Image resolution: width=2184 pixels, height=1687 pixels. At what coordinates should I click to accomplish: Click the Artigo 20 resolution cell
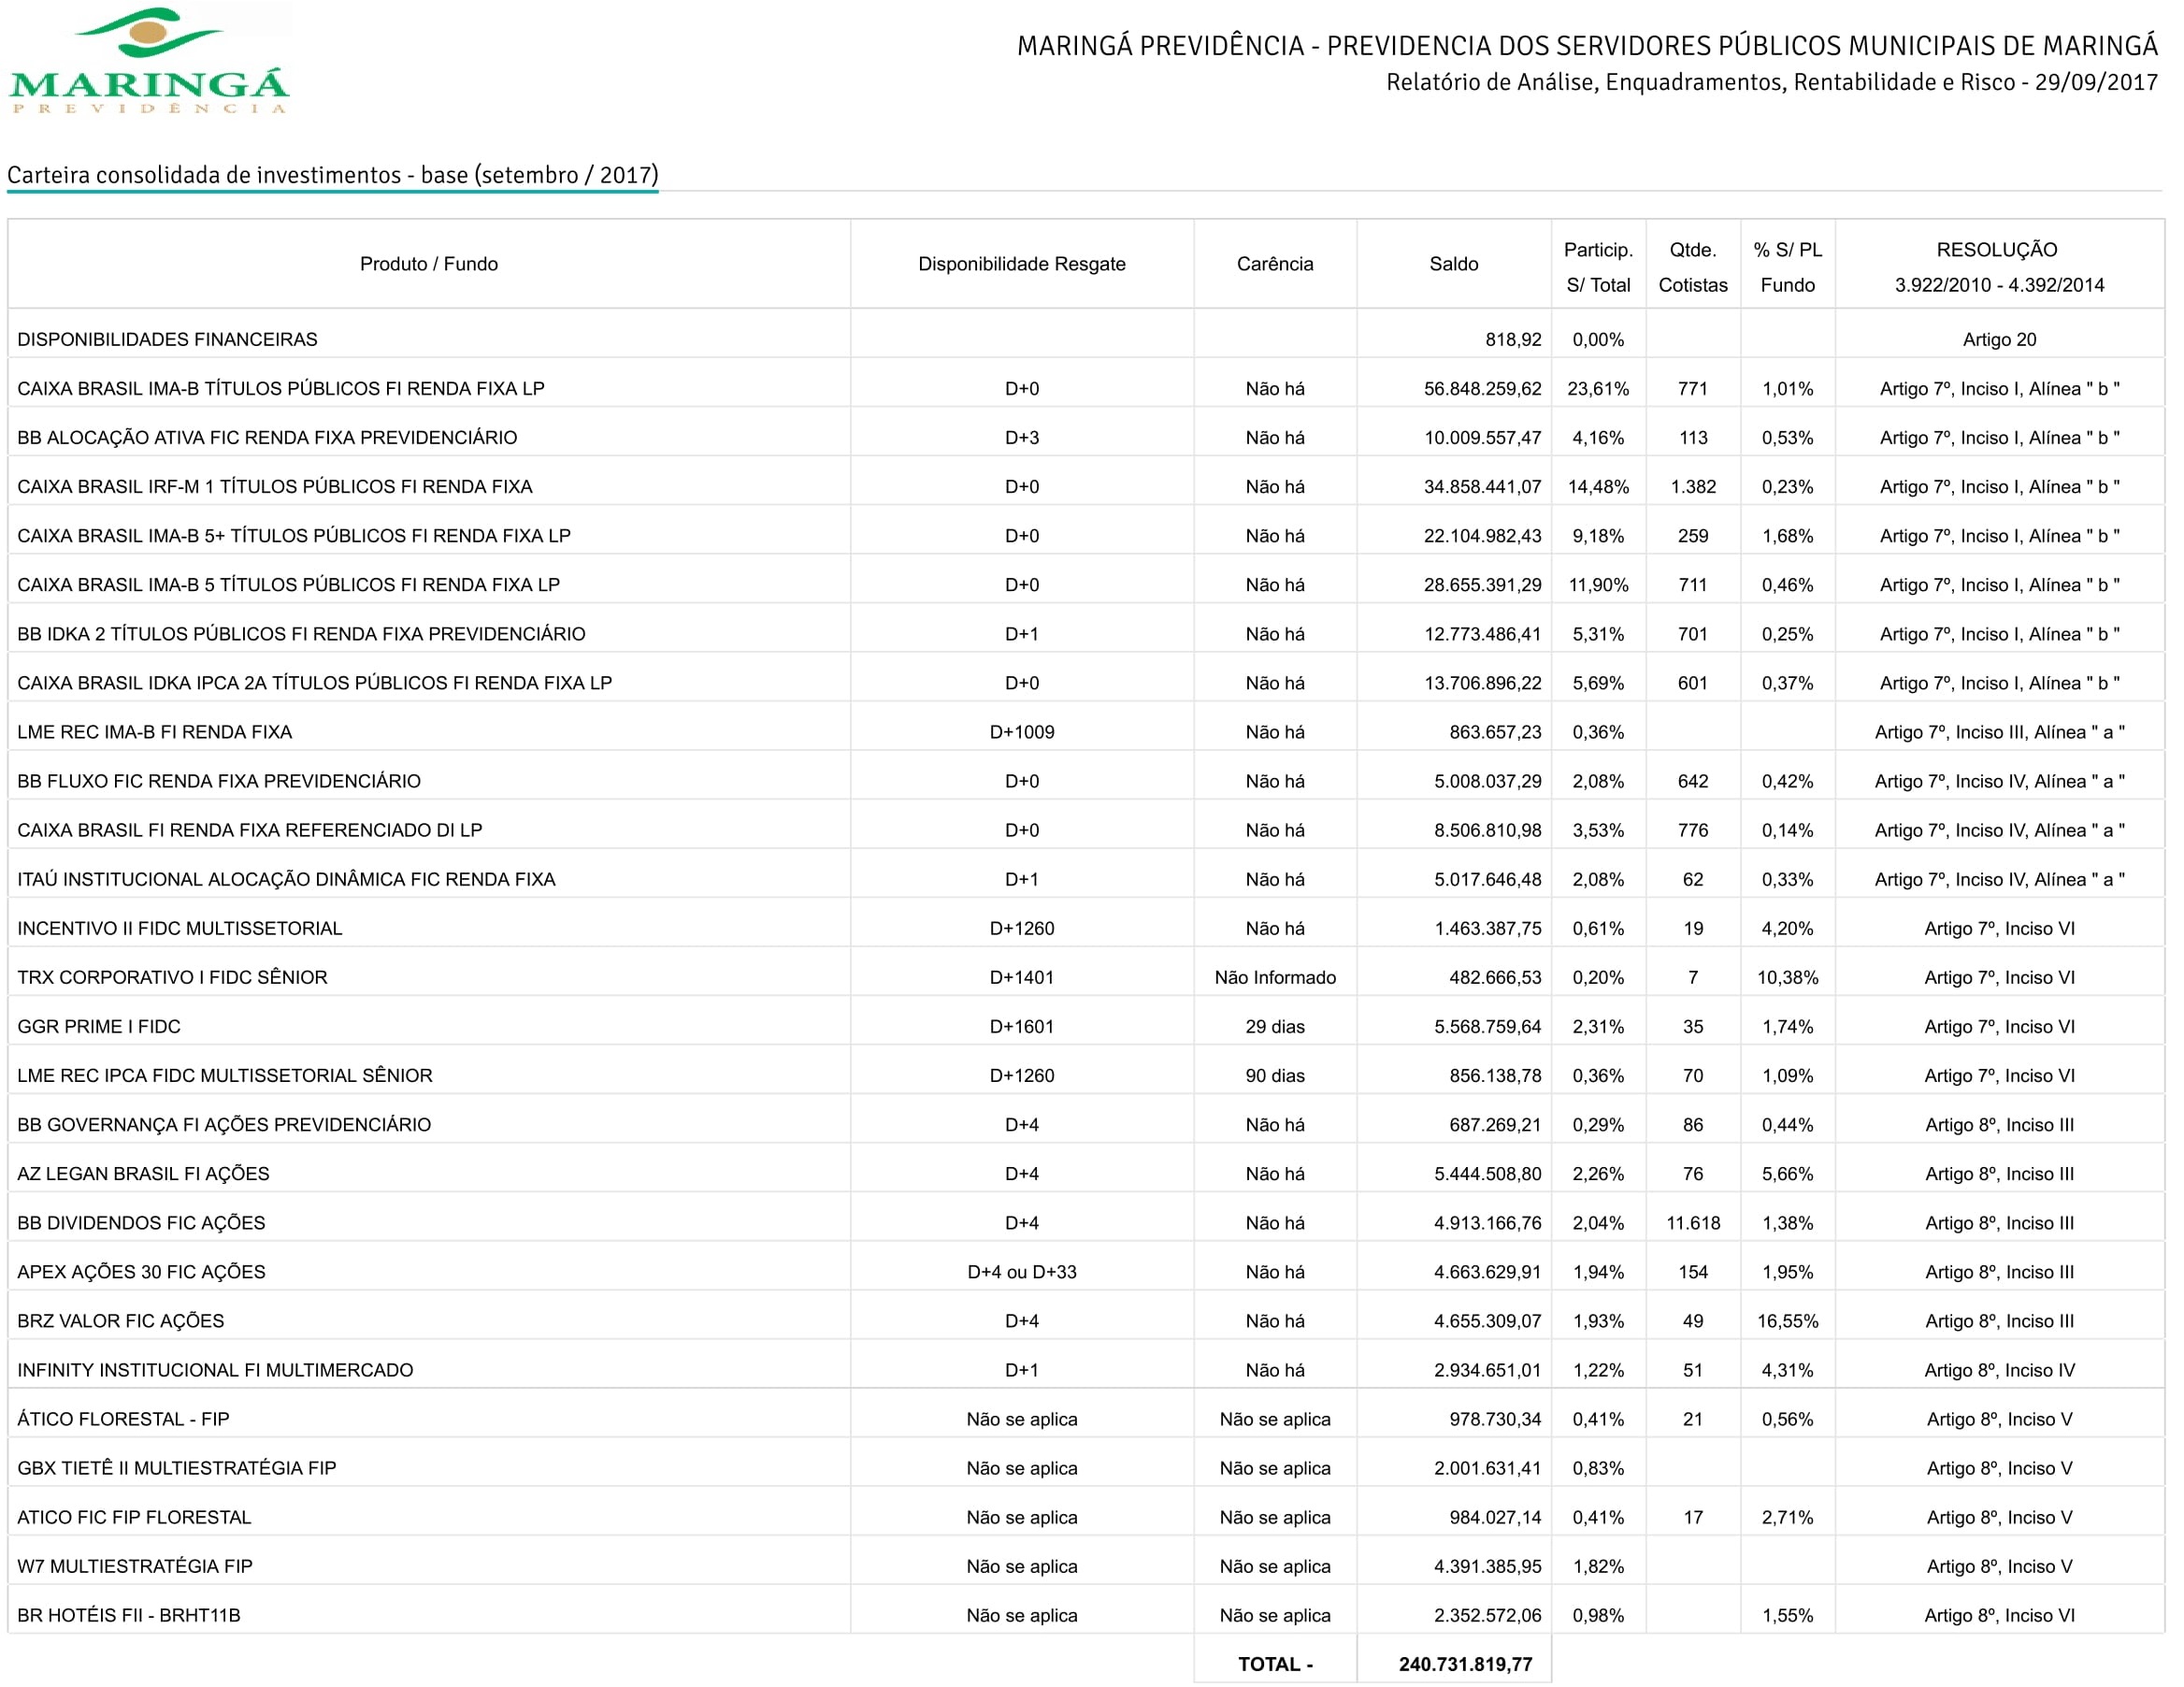tap(1998, 340)
